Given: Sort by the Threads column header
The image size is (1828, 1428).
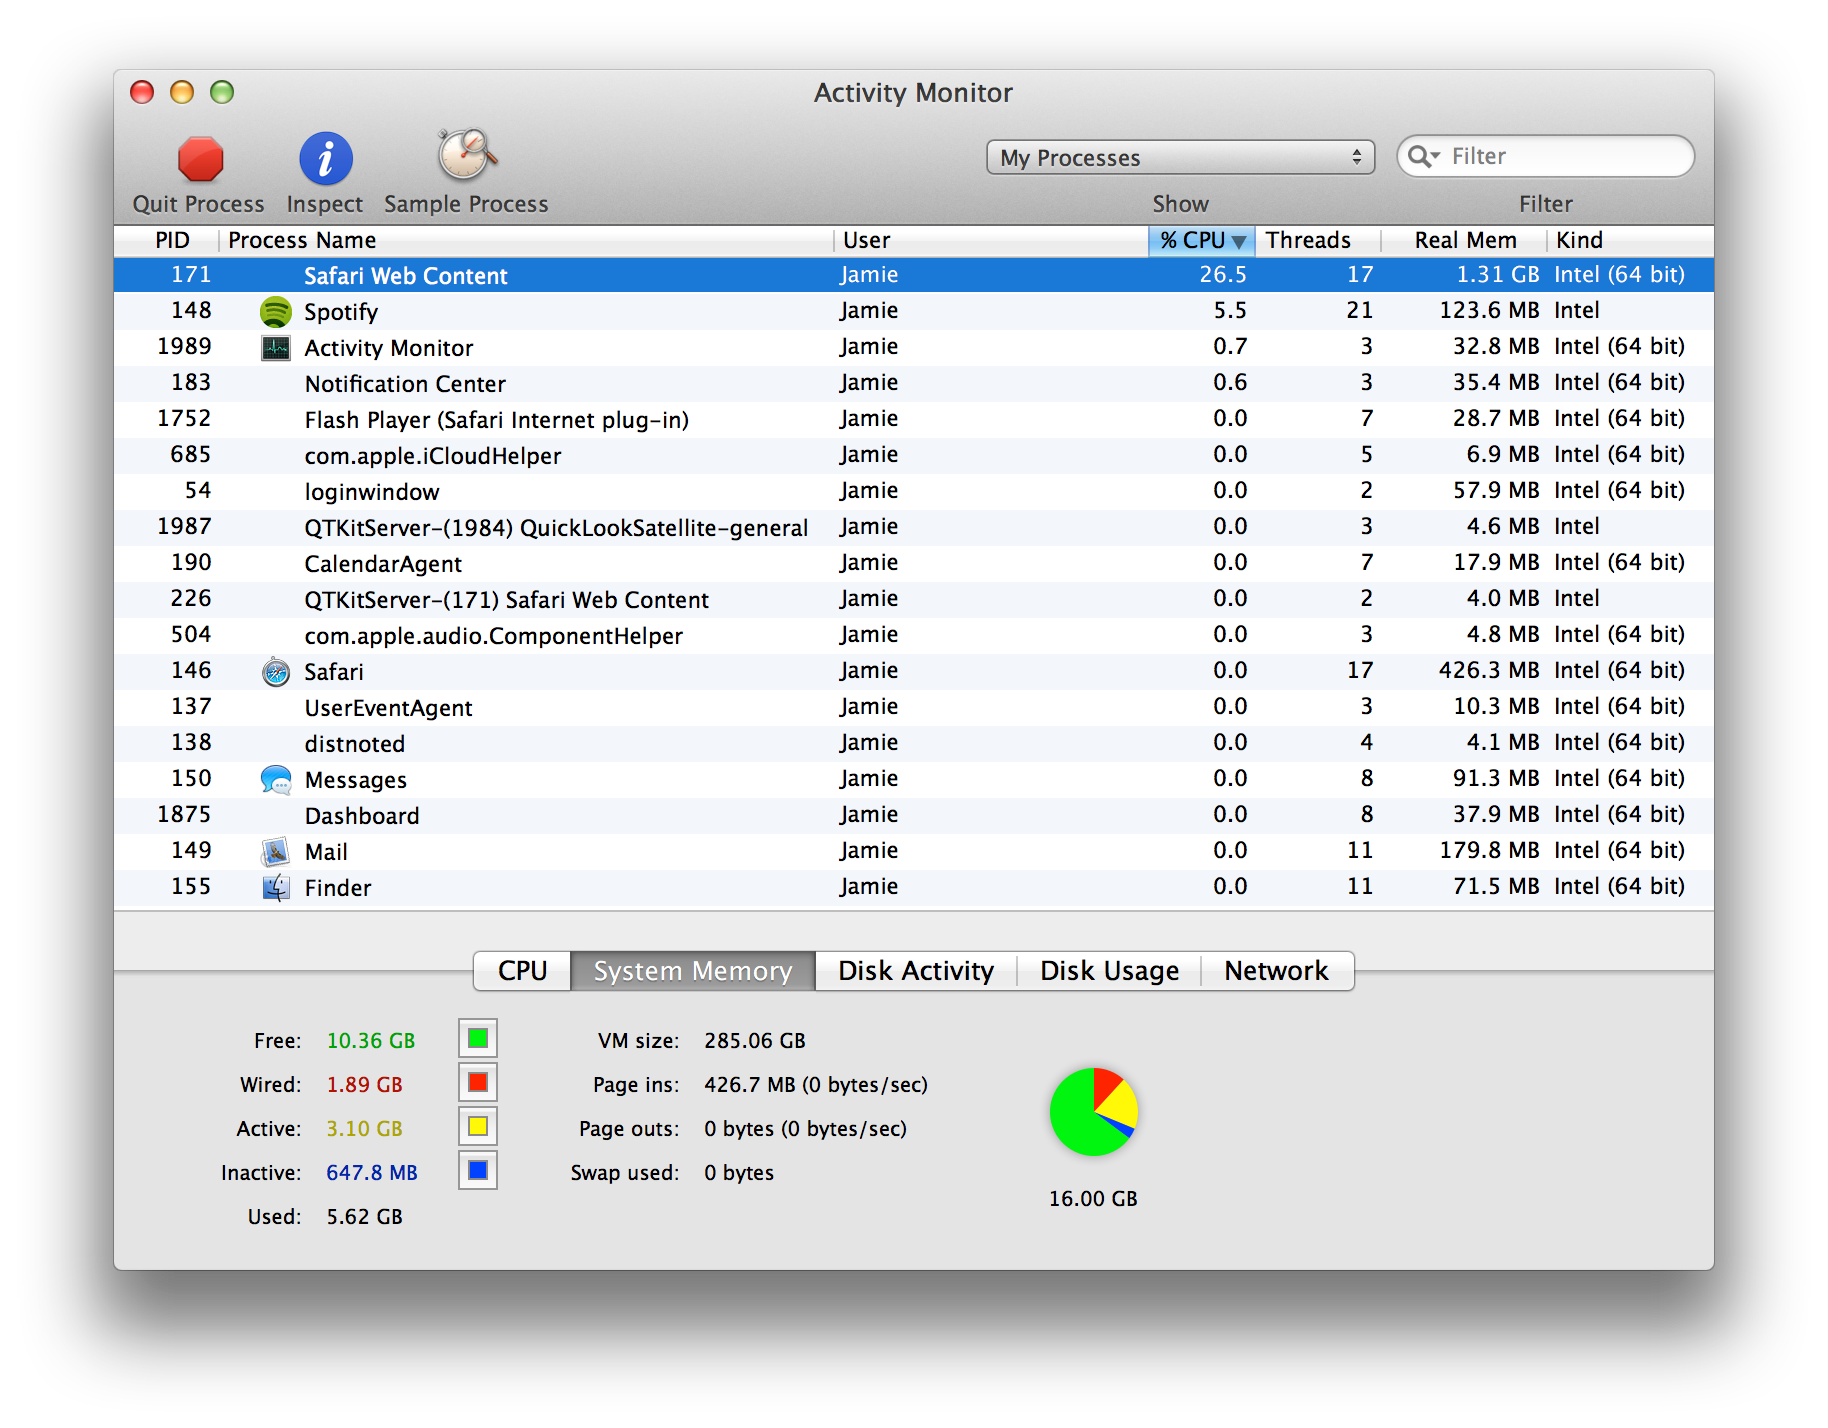Looking at the screenshot, I should pos(1317,240).
